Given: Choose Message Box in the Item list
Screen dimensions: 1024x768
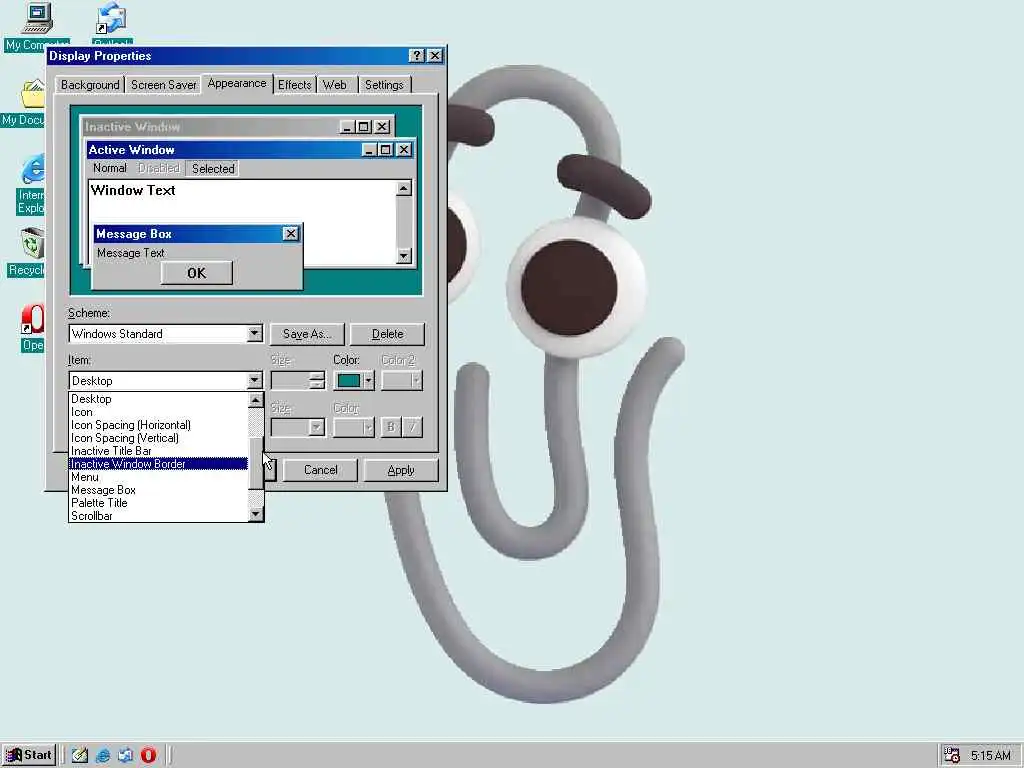Looking at the screenshot, I should (159, 490).
